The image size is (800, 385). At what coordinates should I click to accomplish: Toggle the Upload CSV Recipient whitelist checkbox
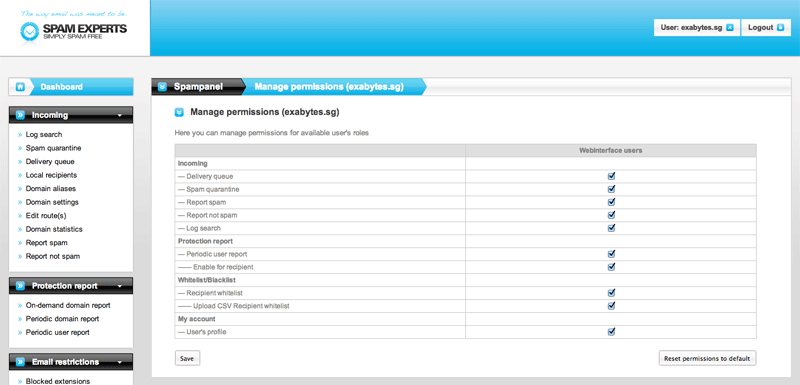coord(611,305)
